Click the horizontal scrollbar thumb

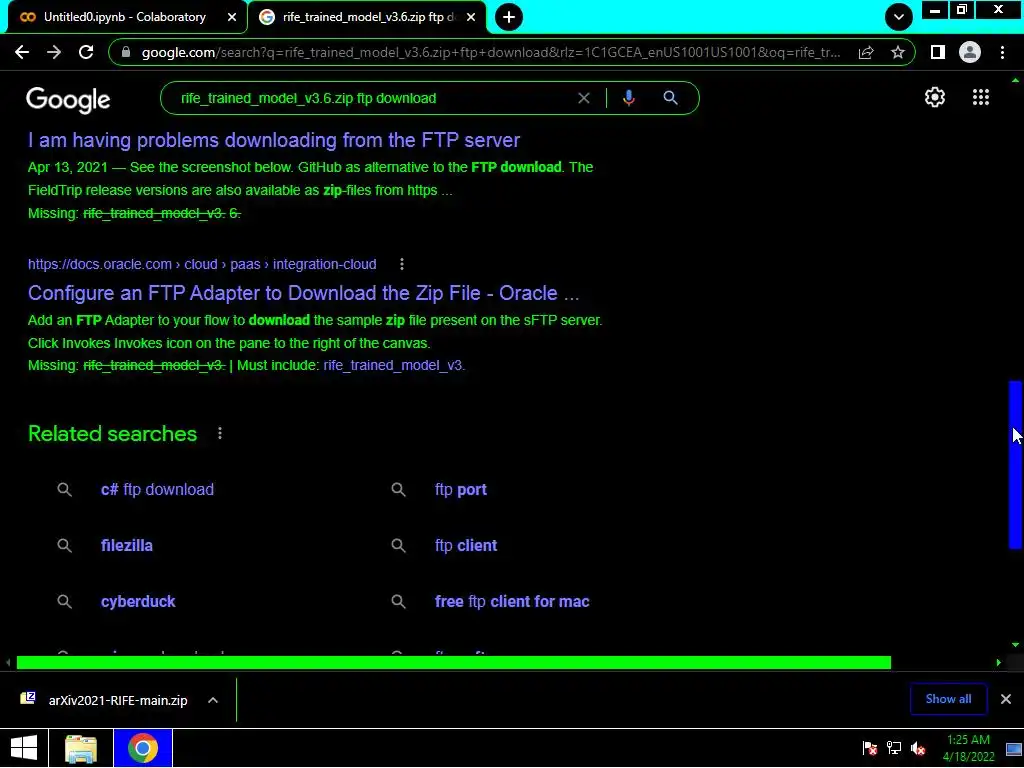[453, 663]
